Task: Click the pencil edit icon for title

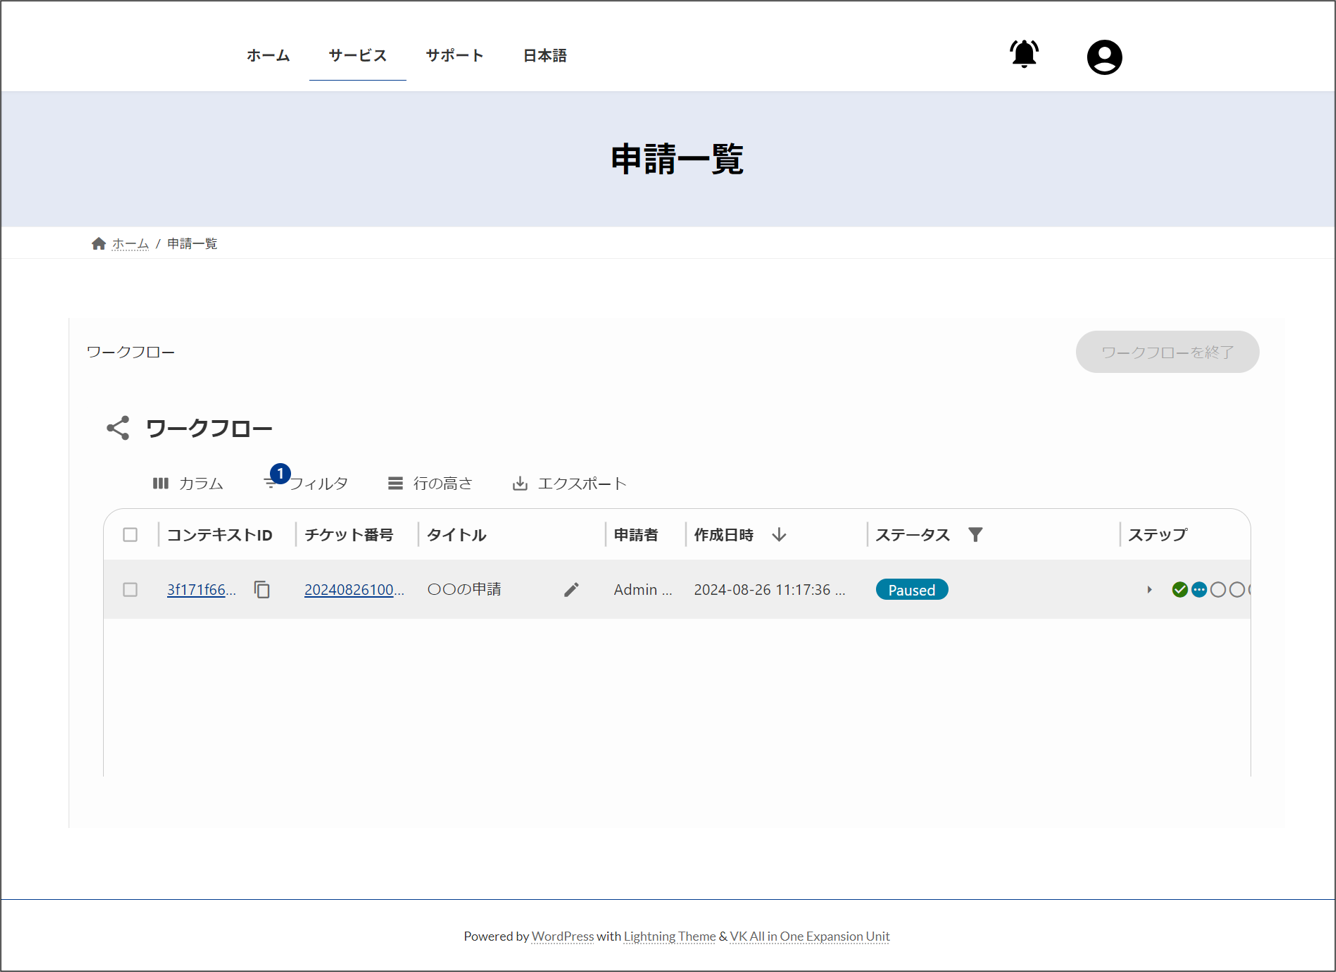Action: pyautogui.click(x=571, y=590)
